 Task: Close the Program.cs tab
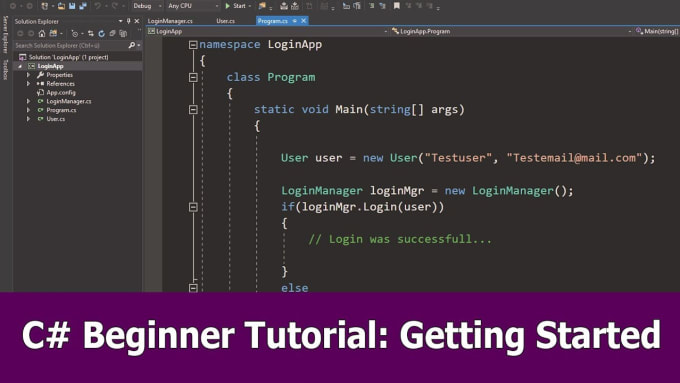click(x=304, y=21)
